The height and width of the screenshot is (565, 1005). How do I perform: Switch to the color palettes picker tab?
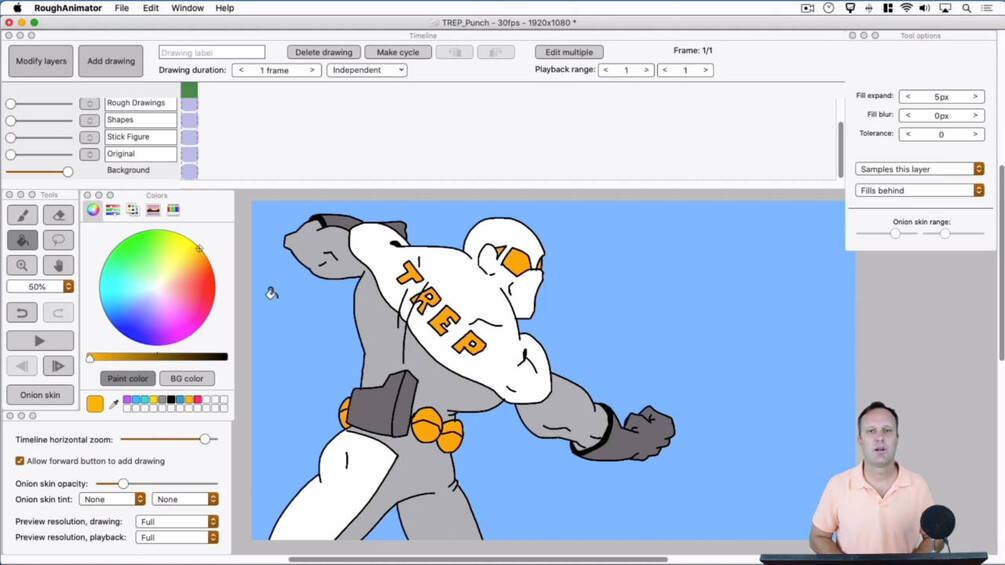coord(133,209)
